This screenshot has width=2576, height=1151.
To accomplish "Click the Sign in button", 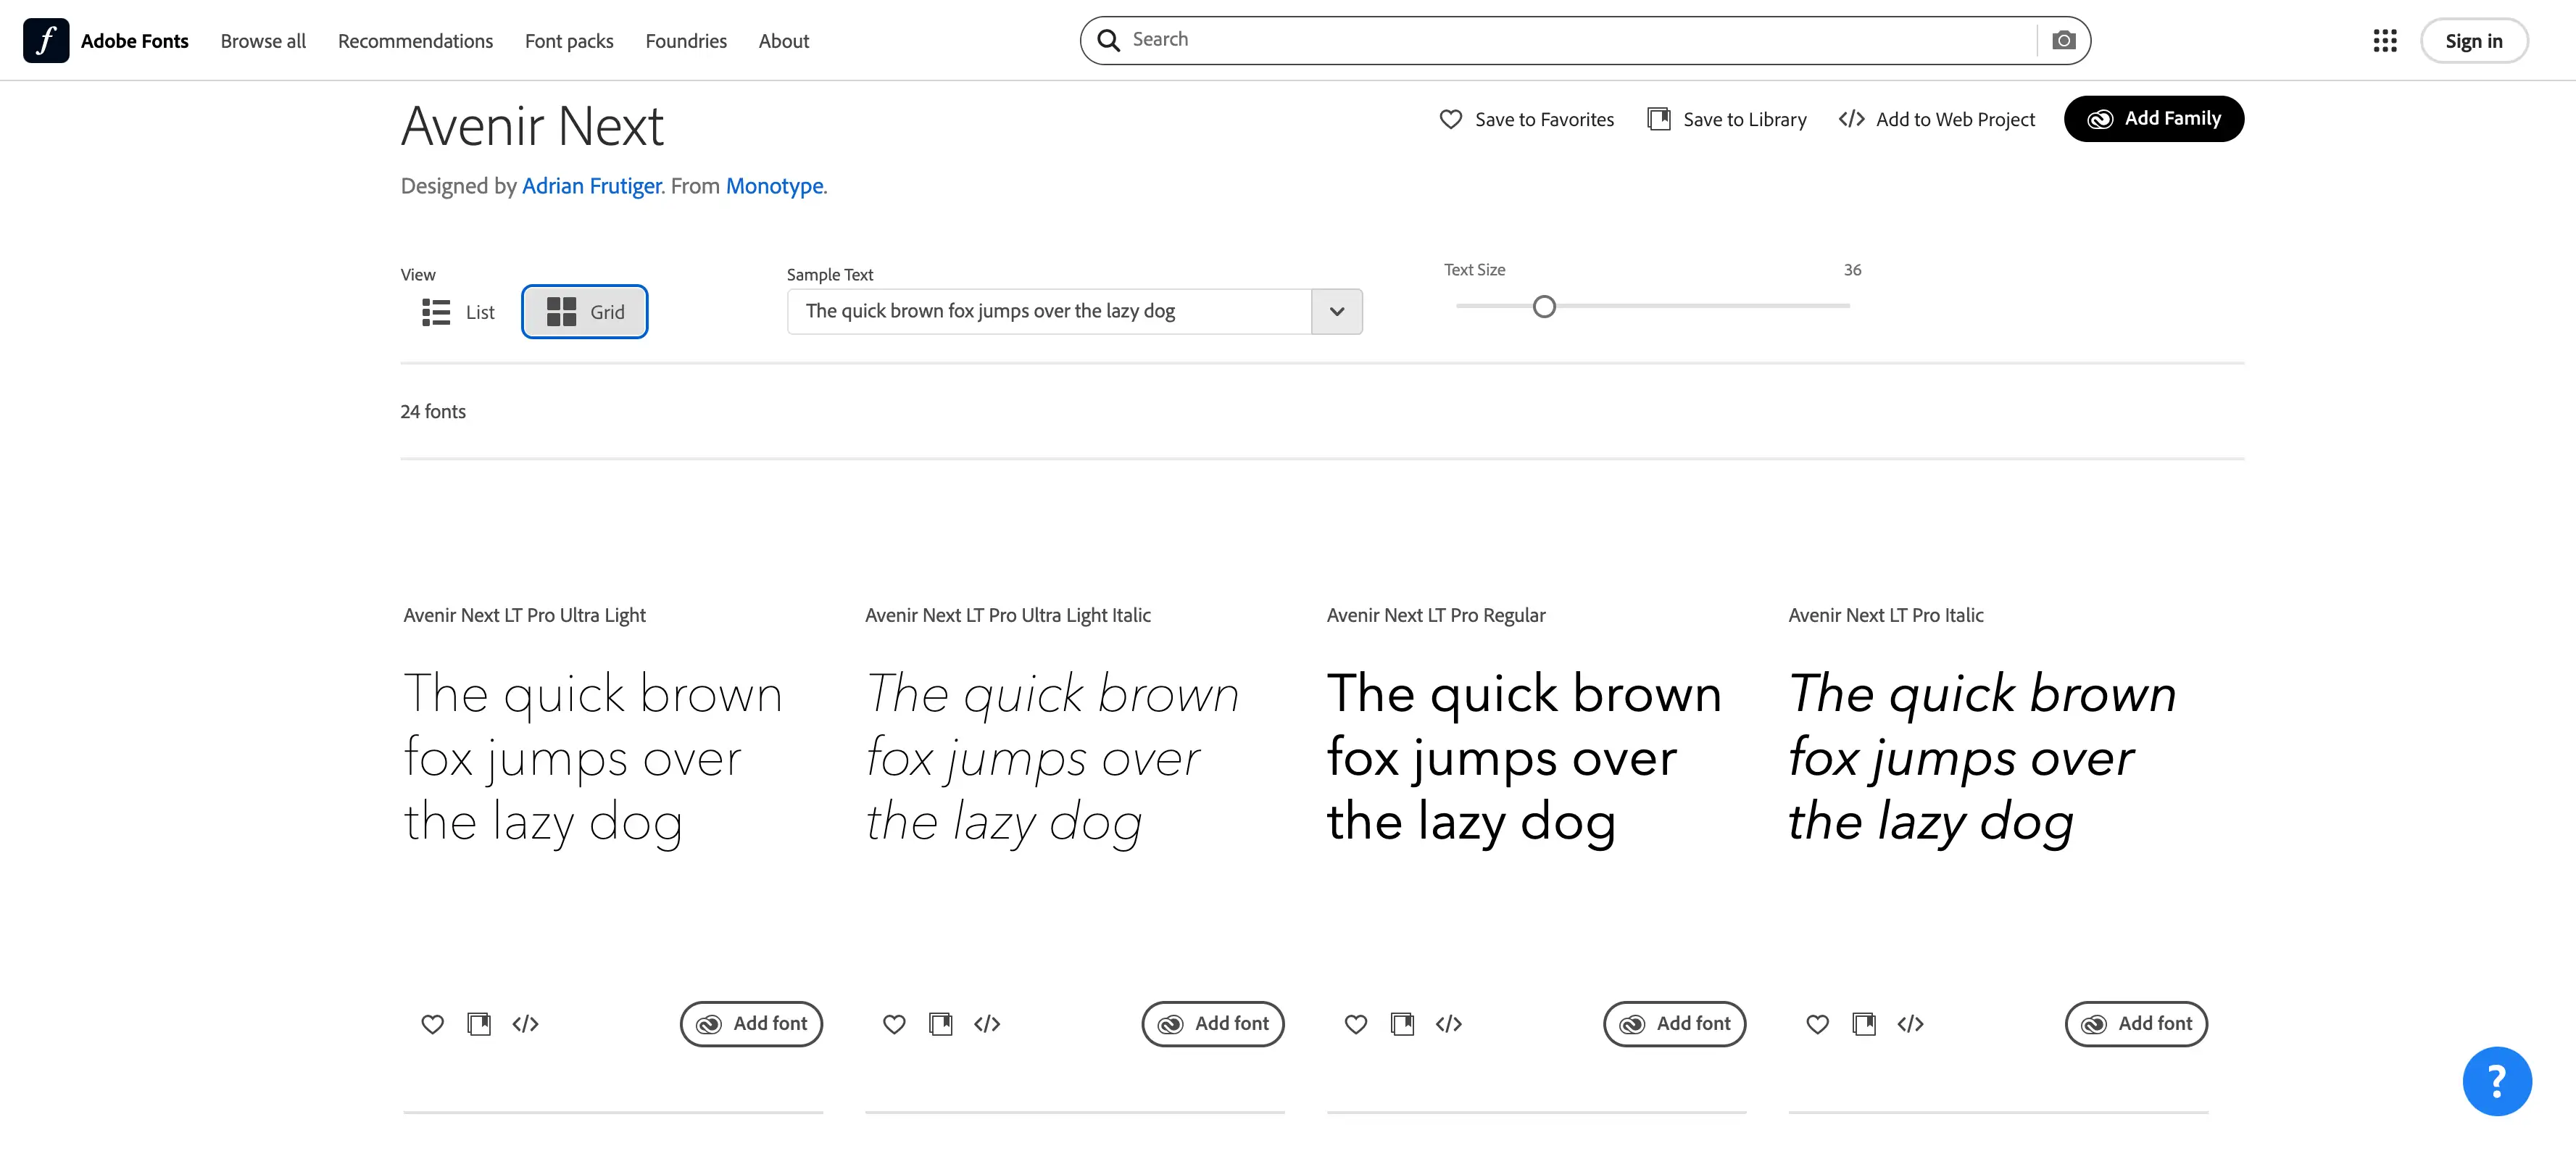I will tap(2474, 41).
